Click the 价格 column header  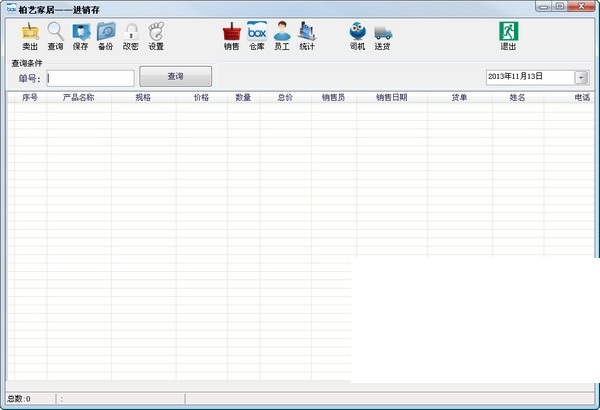pyautogui.click(x=202, y=98)
